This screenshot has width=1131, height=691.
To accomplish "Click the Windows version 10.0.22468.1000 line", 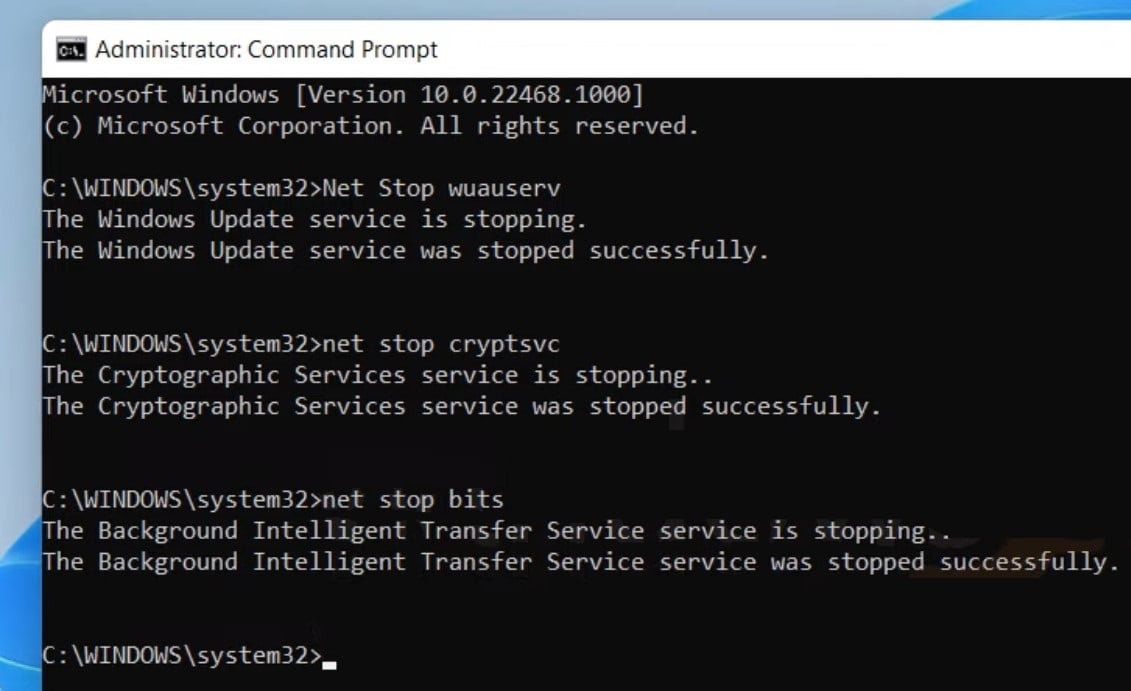I will coord(343,96).
